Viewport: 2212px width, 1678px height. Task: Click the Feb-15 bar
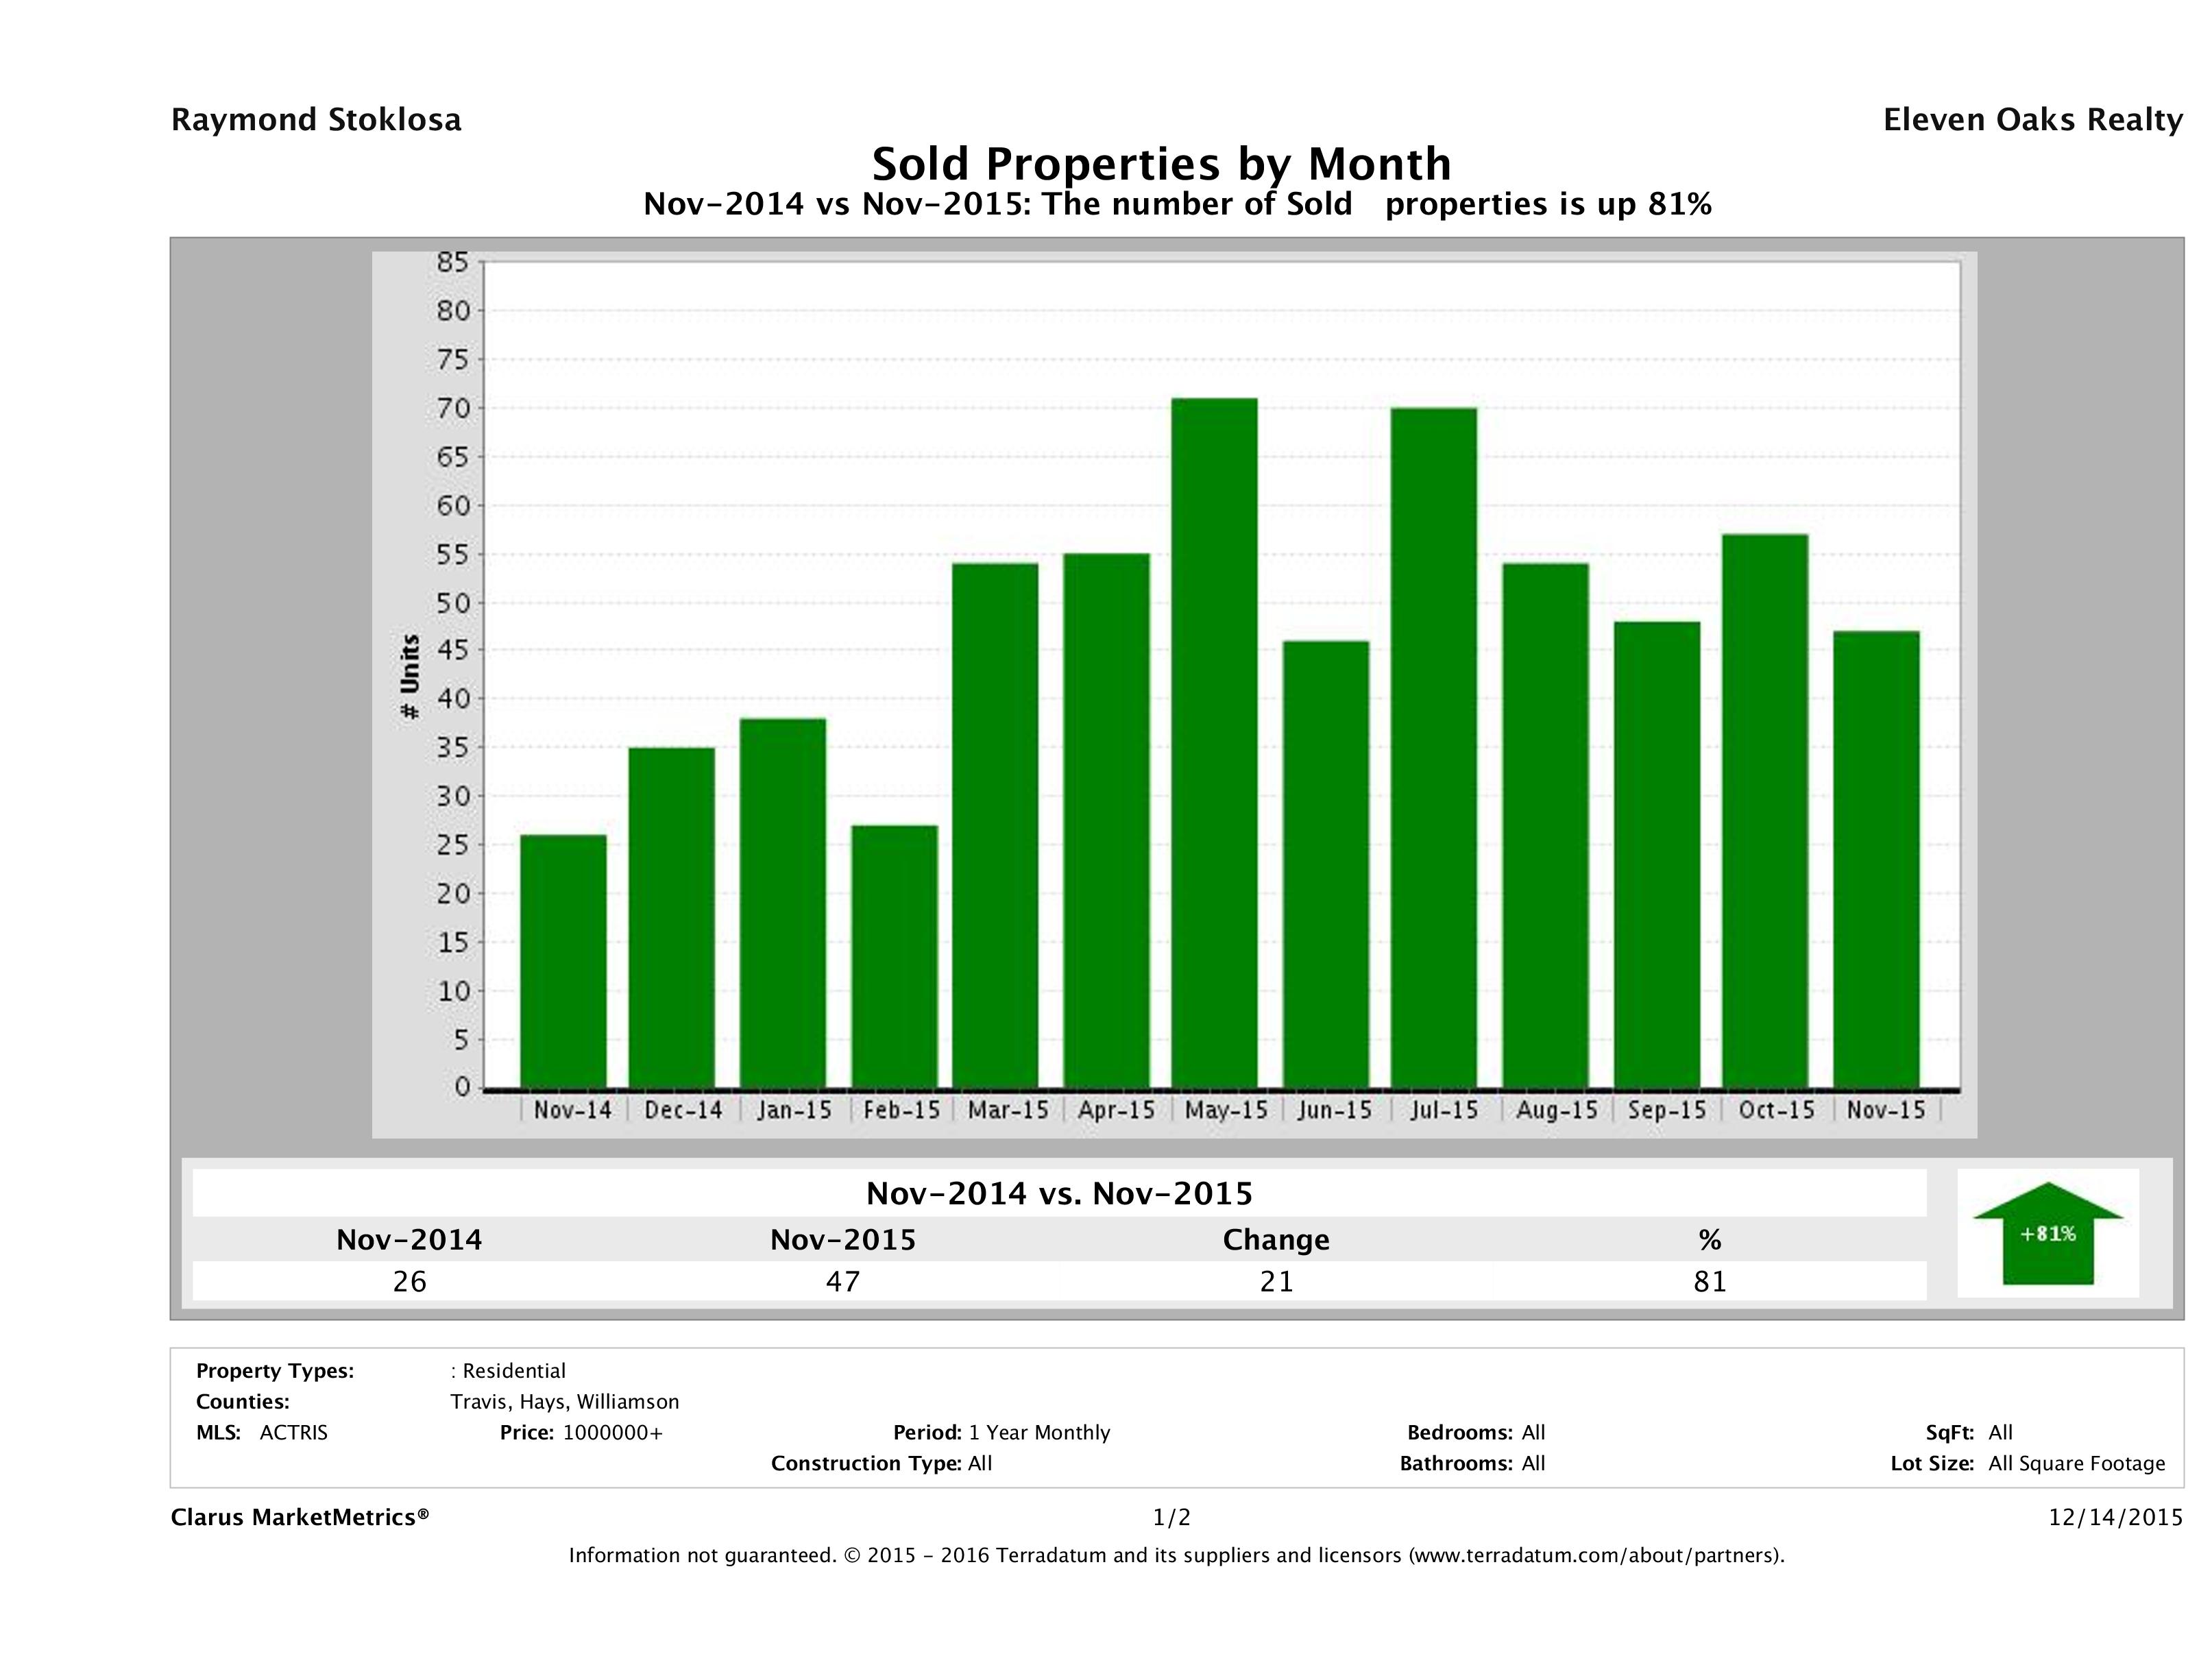tap(894, 956)
